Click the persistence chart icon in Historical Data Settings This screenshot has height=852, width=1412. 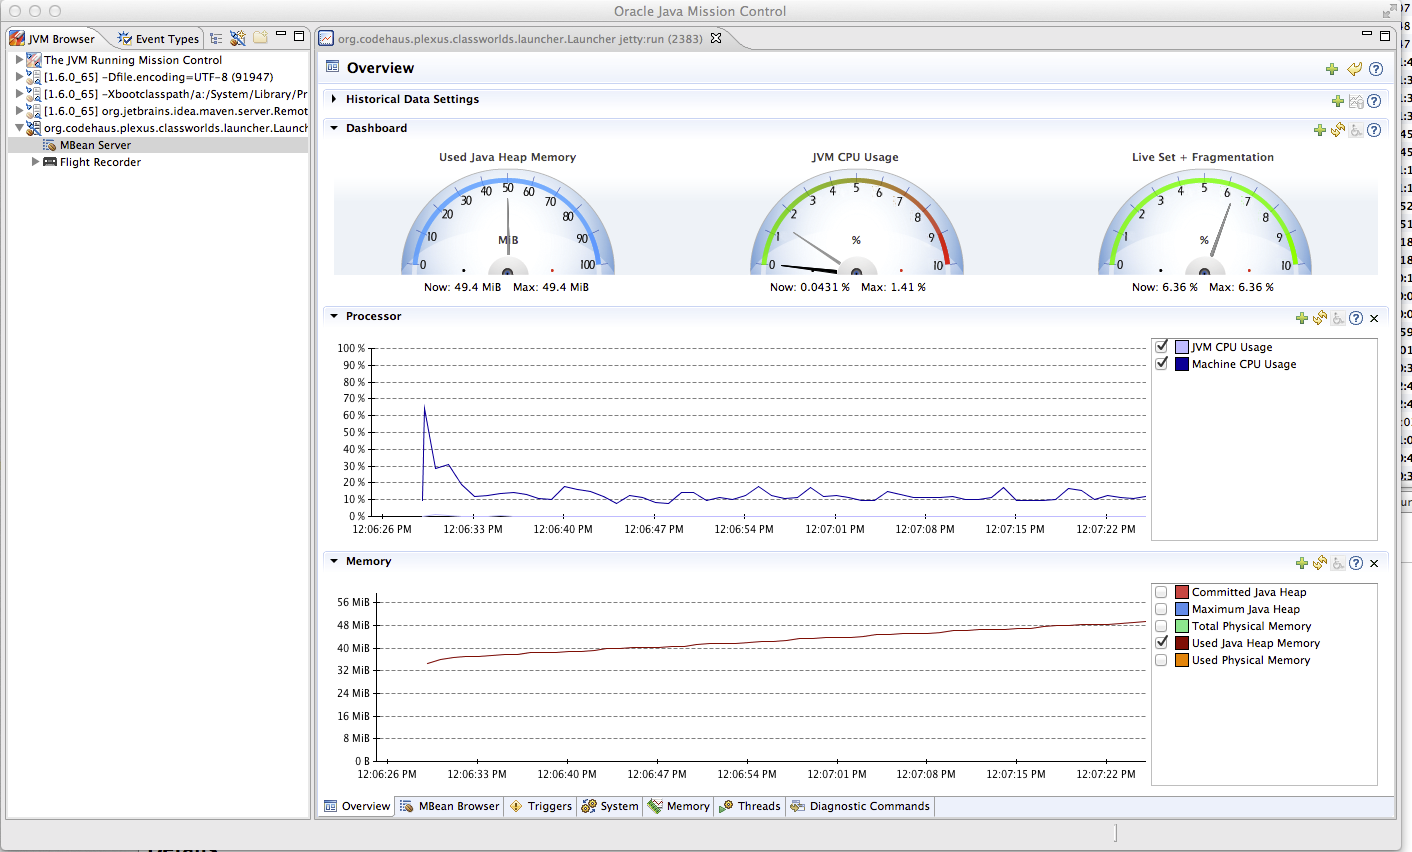[x=1356, y=101]
